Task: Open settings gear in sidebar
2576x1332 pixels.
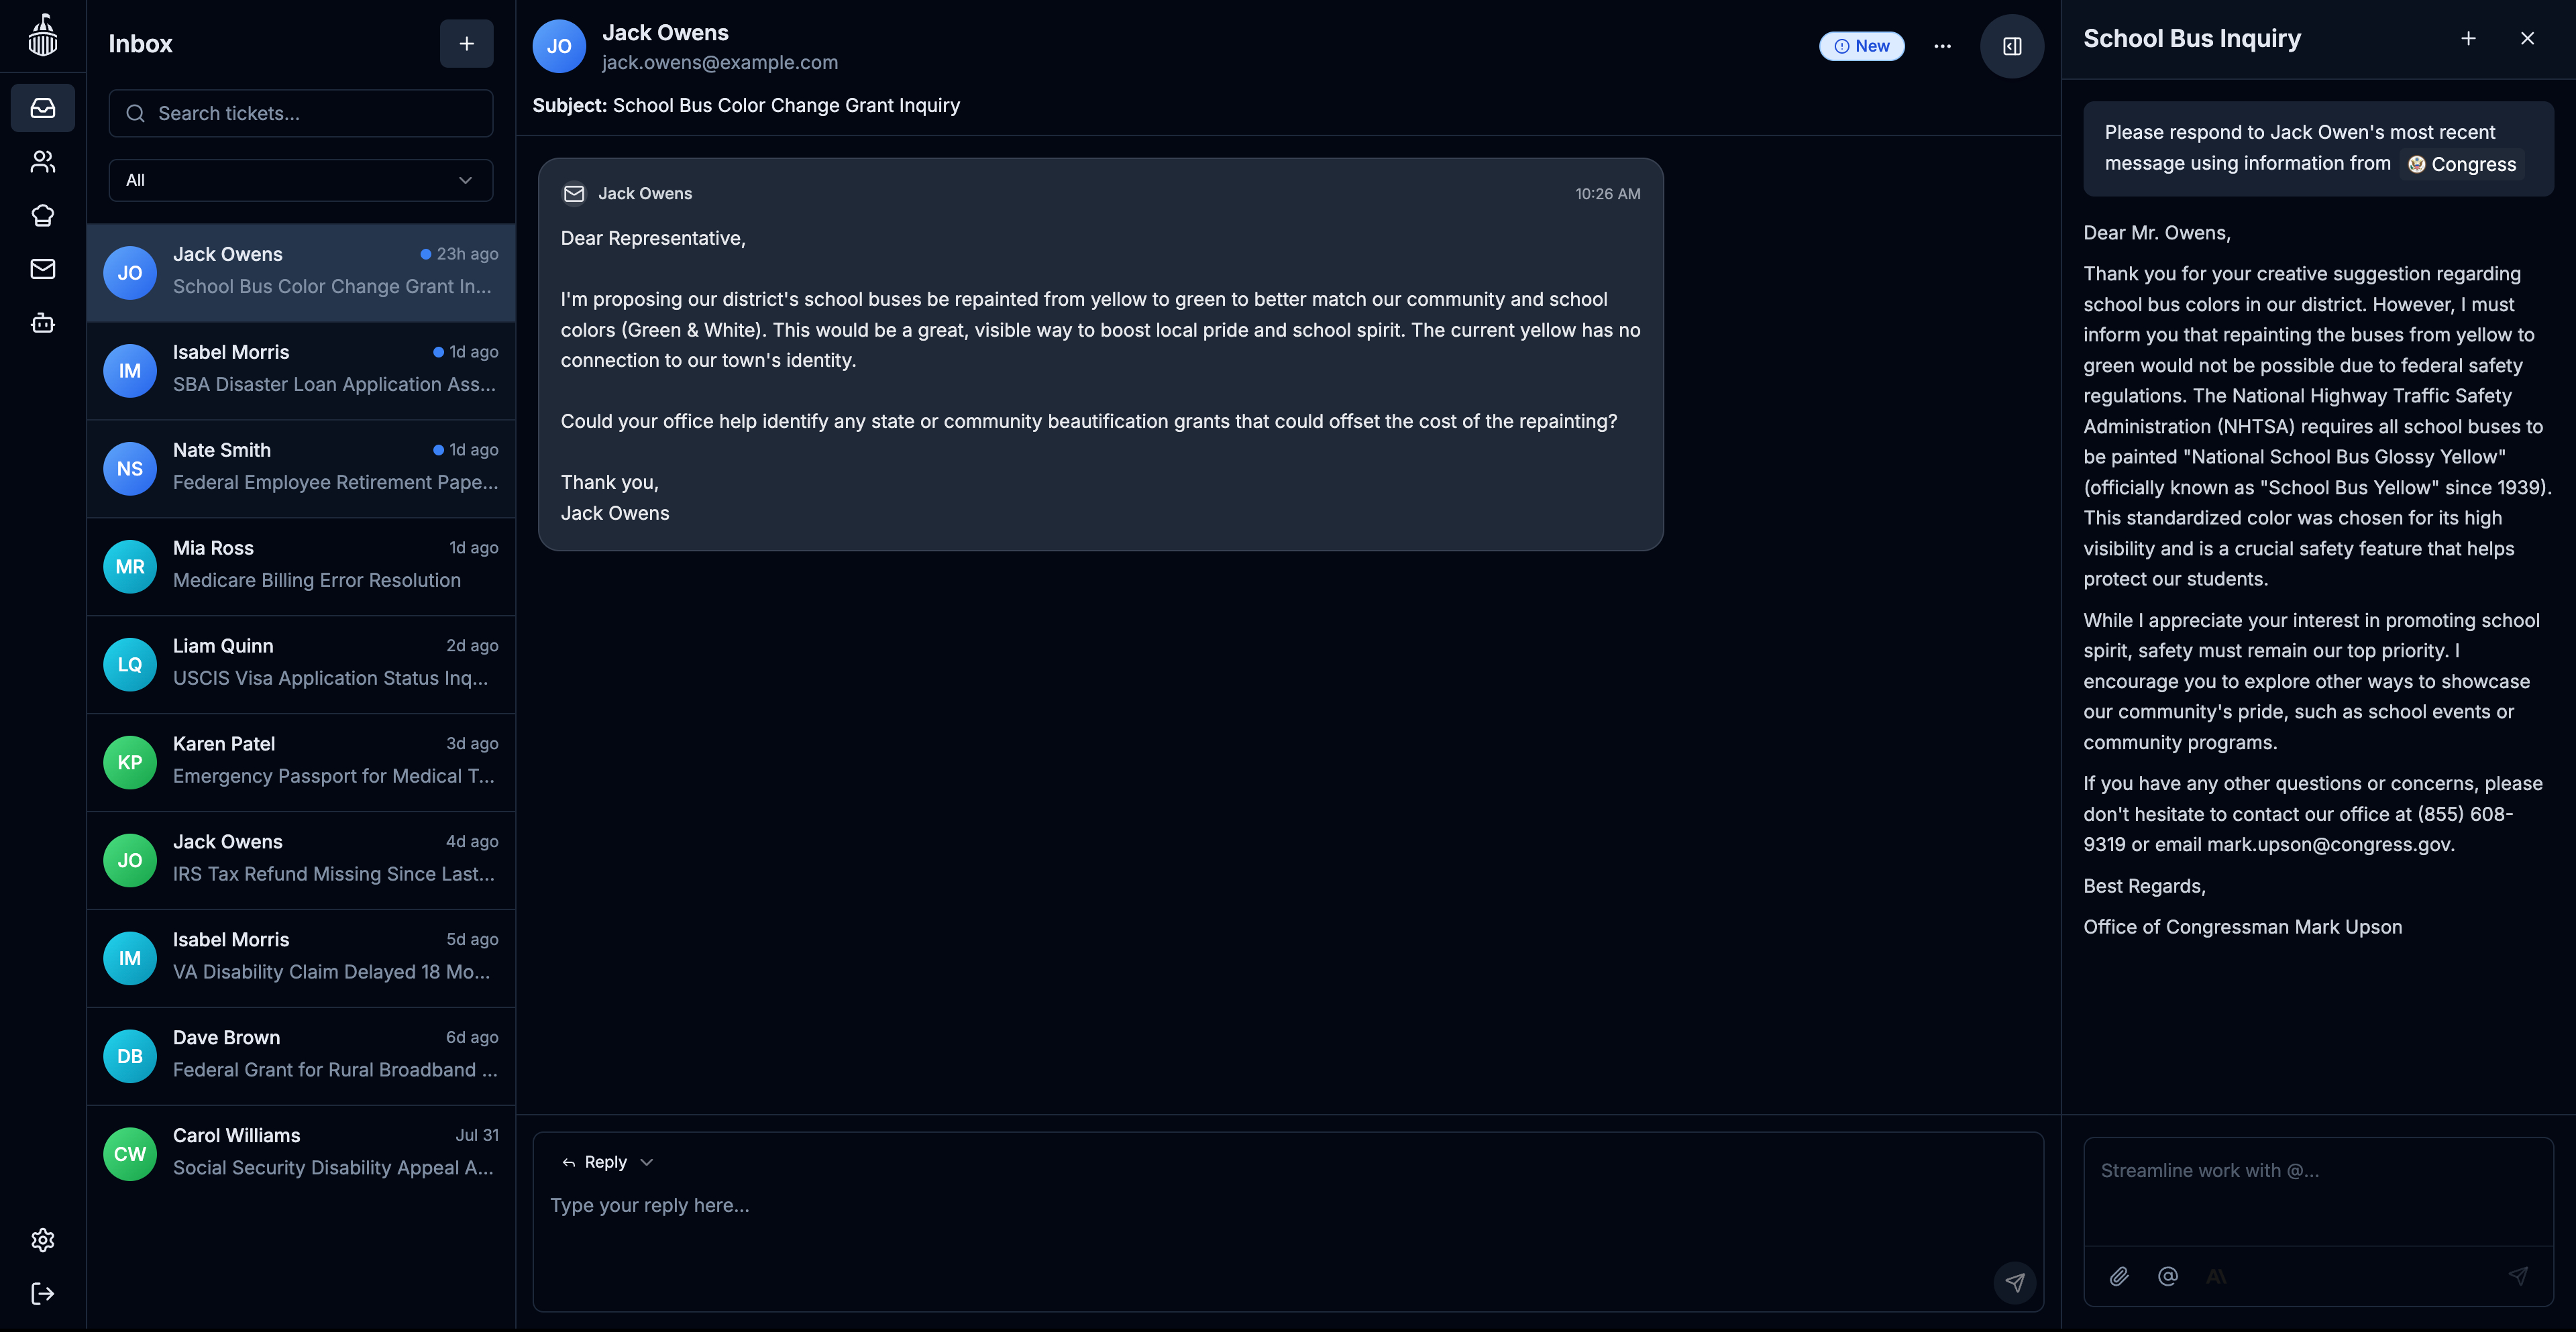Action: point(43,1240)
